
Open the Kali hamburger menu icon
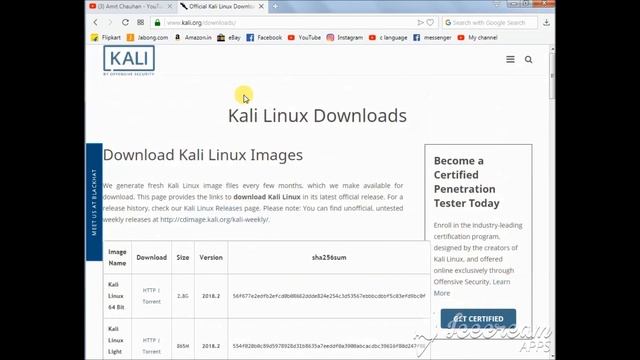pyautogui.click(x=510, y=60)
